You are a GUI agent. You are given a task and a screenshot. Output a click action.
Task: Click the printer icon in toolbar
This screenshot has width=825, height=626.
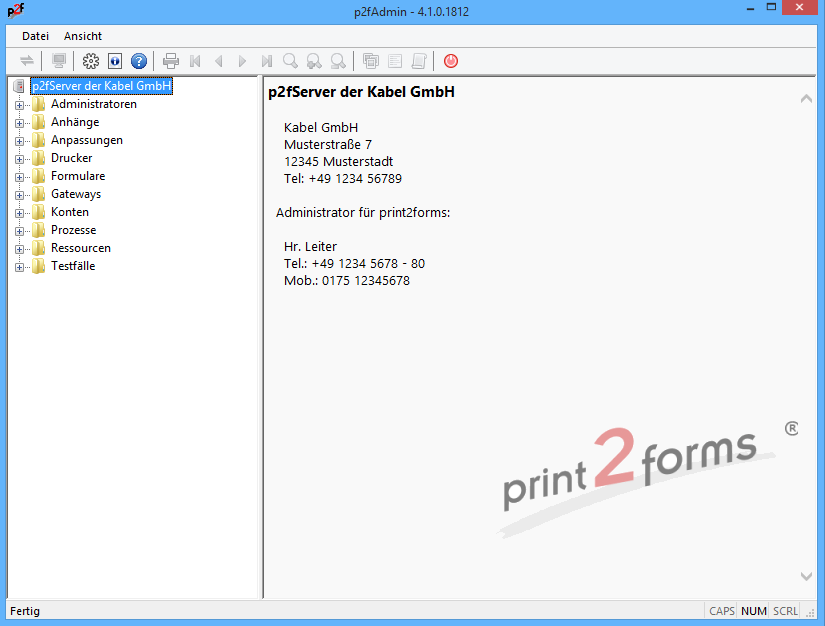[171, 61]
